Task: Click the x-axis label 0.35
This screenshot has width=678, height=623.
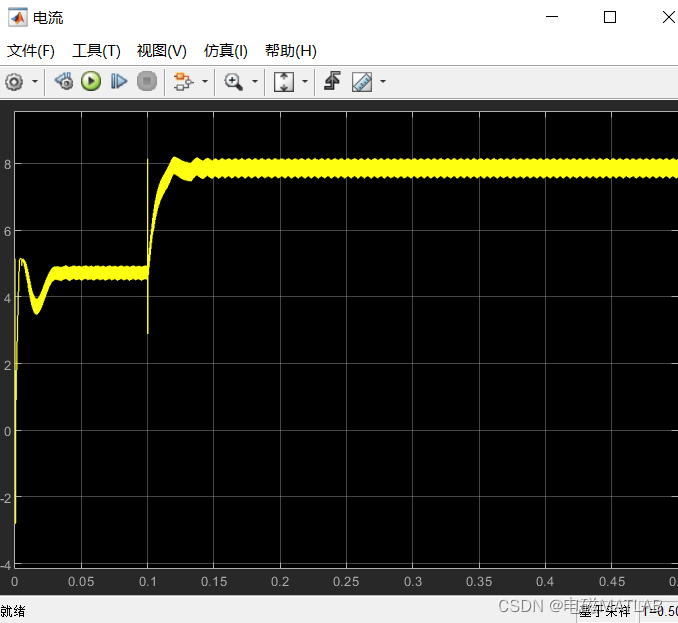Action: [x=479, y=582]
